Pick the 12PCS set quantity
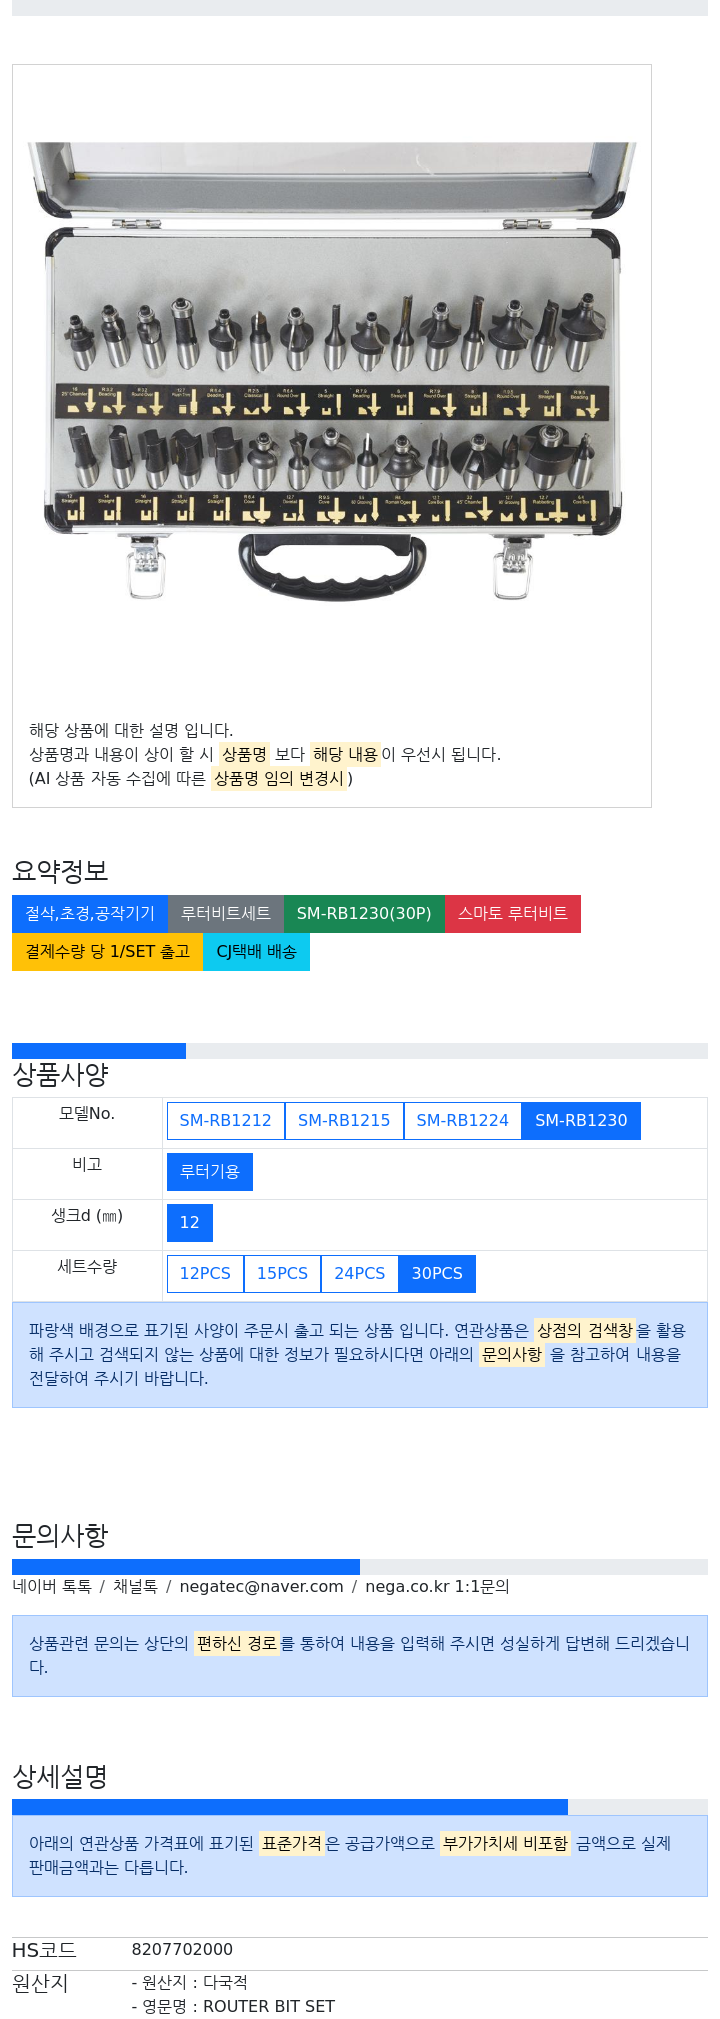The height and width of the screenshot is (2019, 720). 205,1273
